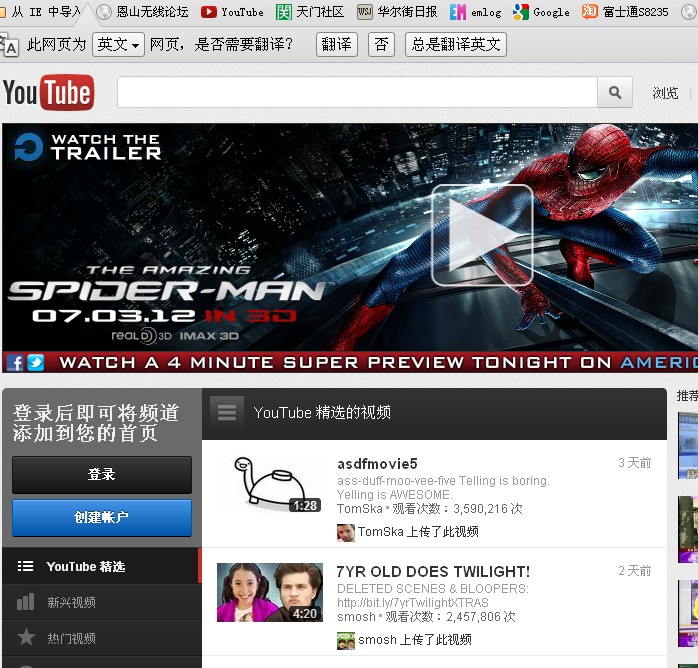Select YouTube 精选 in the sidebar
Viewport: 698px width, 668px height.
[x=102, y=566]
